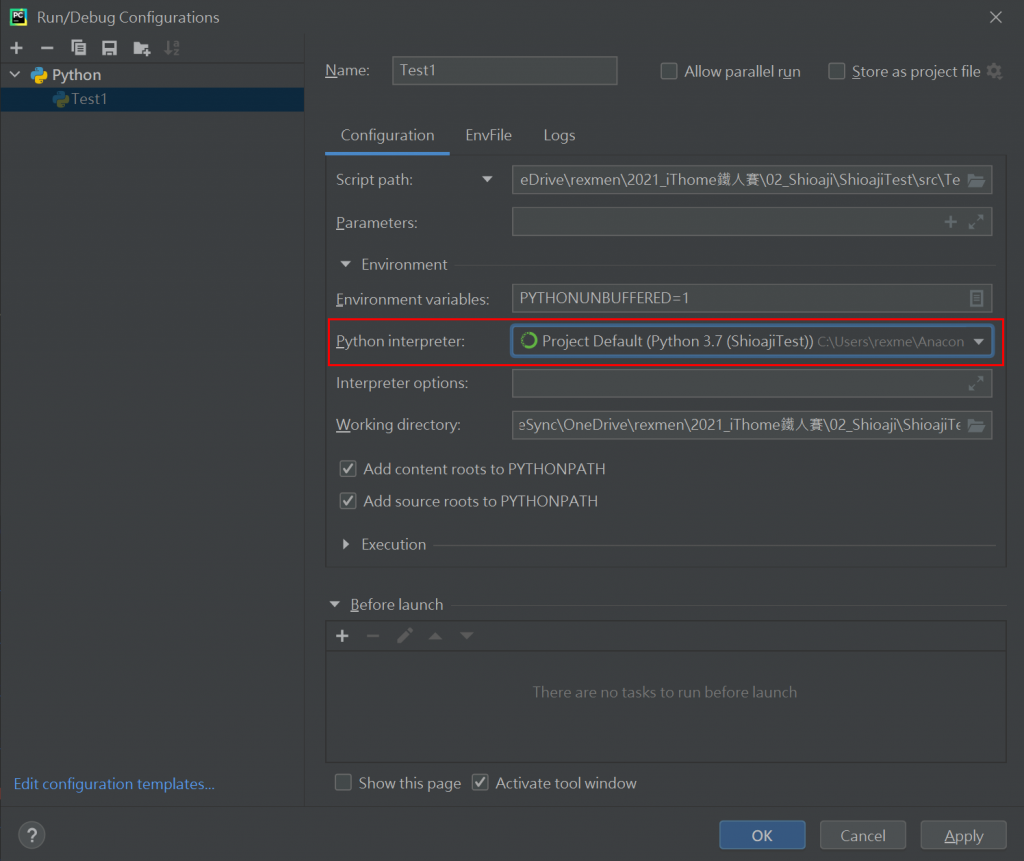
Task: Confirm with the OK button
Action: click(762, 836)
